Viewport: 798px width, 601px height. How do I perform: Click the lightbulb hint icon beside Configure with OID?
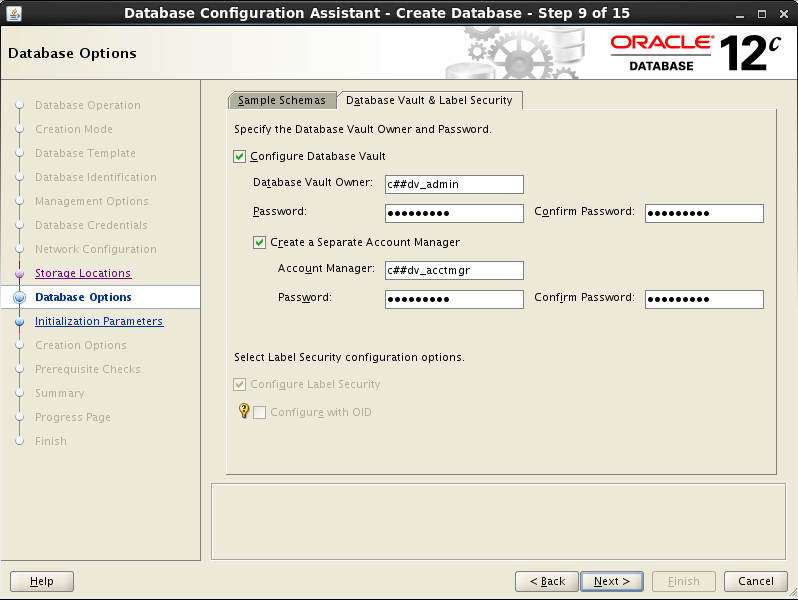coord(244,410)
